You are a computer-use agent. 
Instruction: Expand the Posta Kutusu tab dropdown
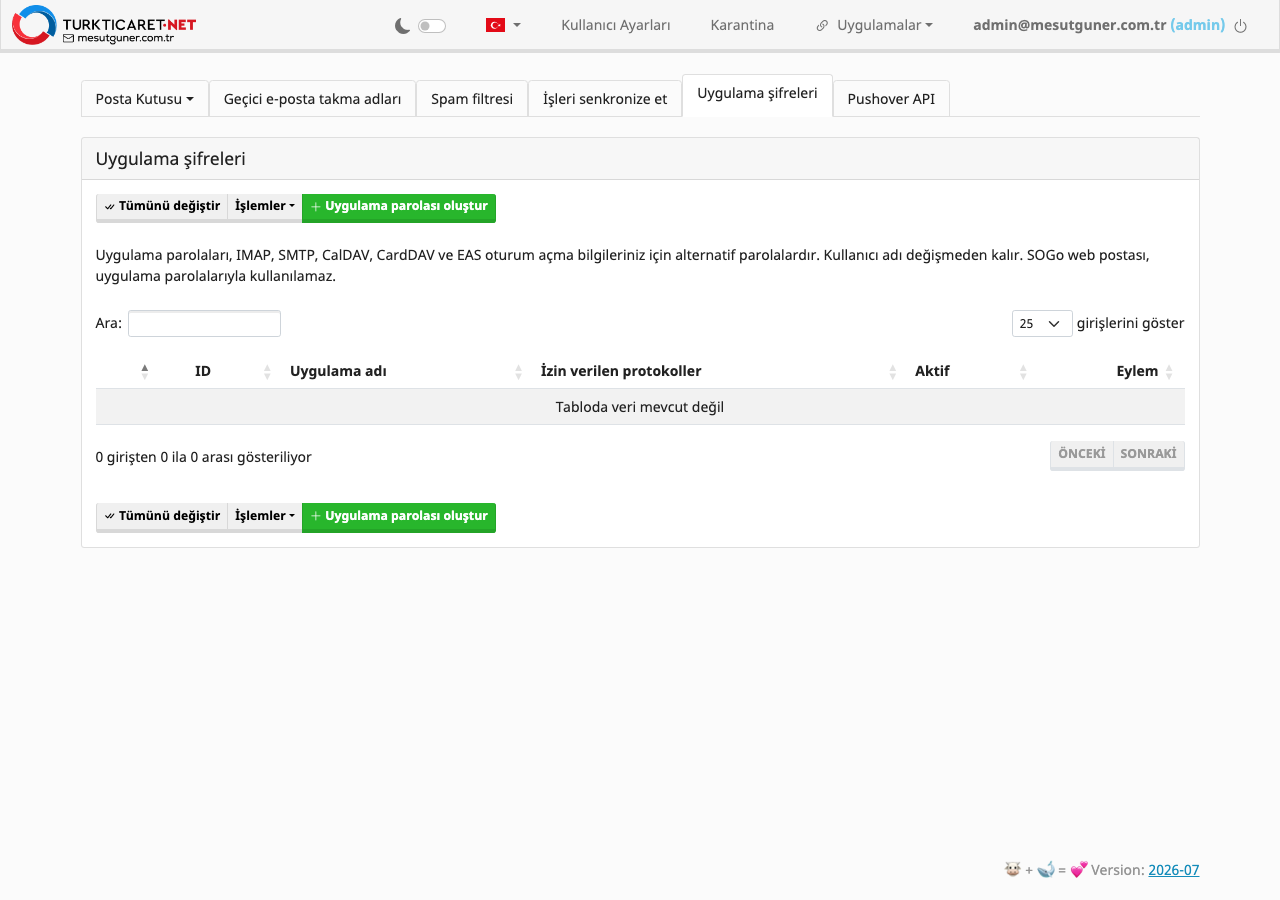coord(145,99)
